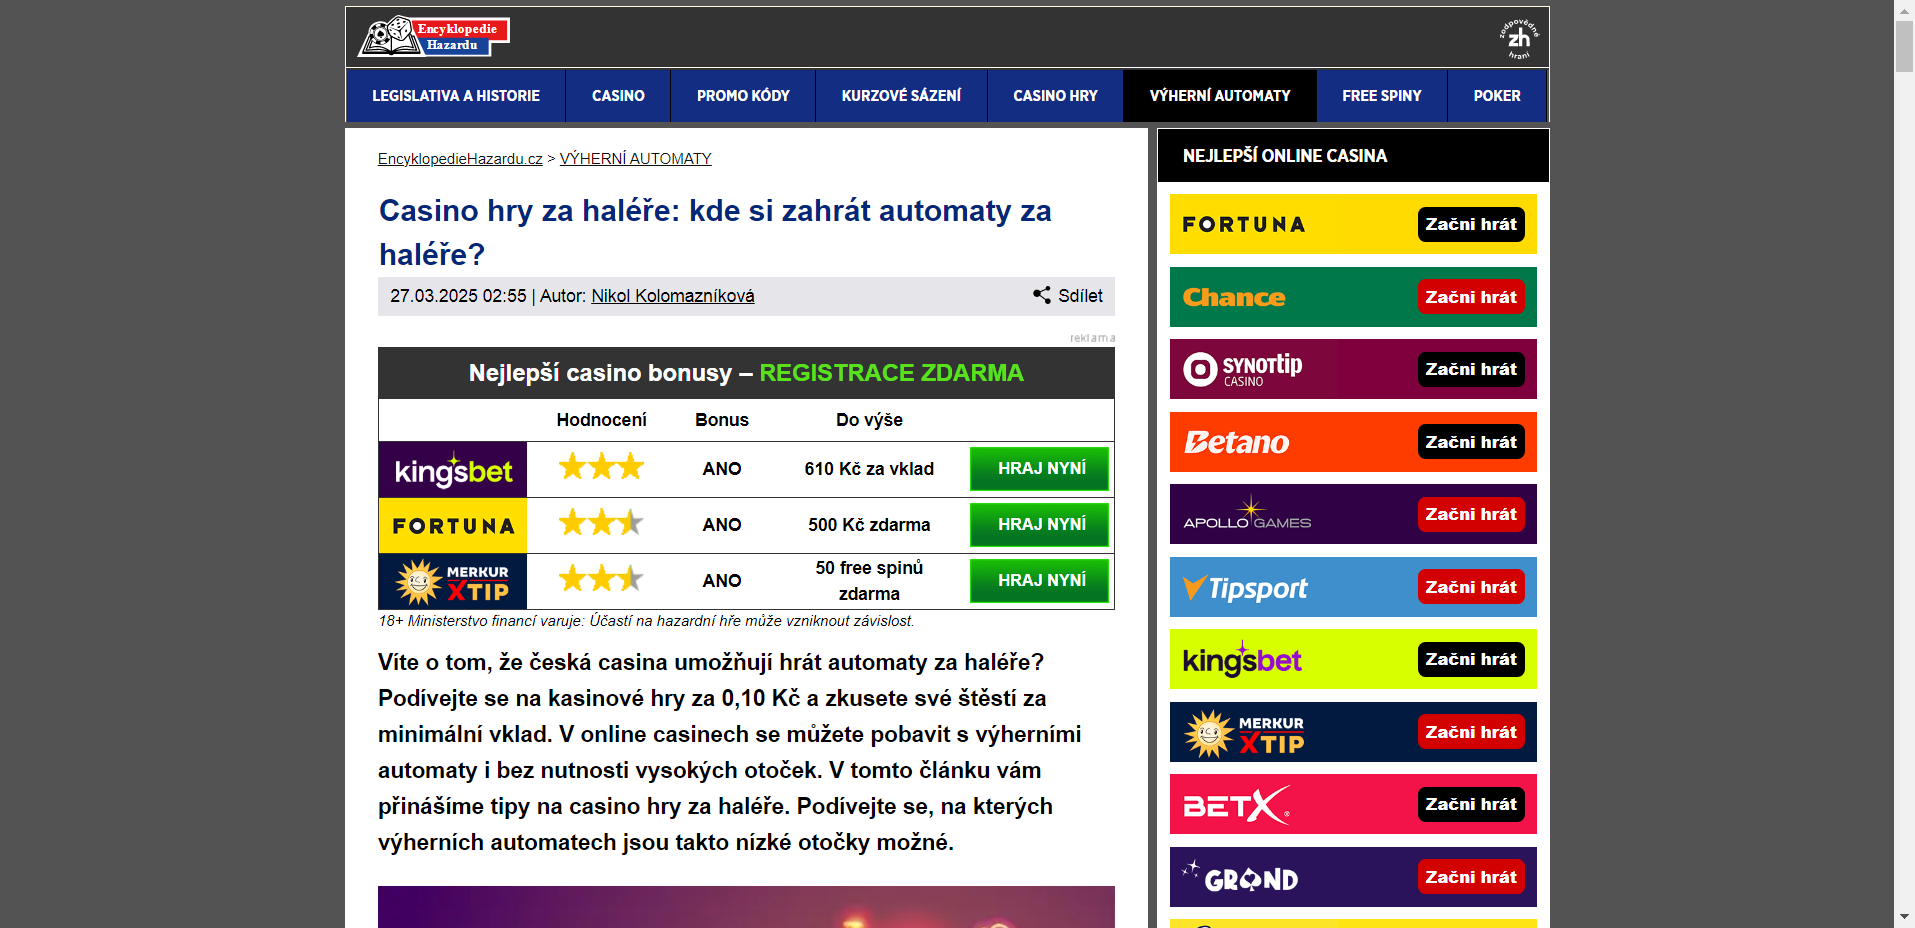Click the Kingsbet logo in bonus table
The height and width of the screenshot is (928, 1915).
coord(453,469)
